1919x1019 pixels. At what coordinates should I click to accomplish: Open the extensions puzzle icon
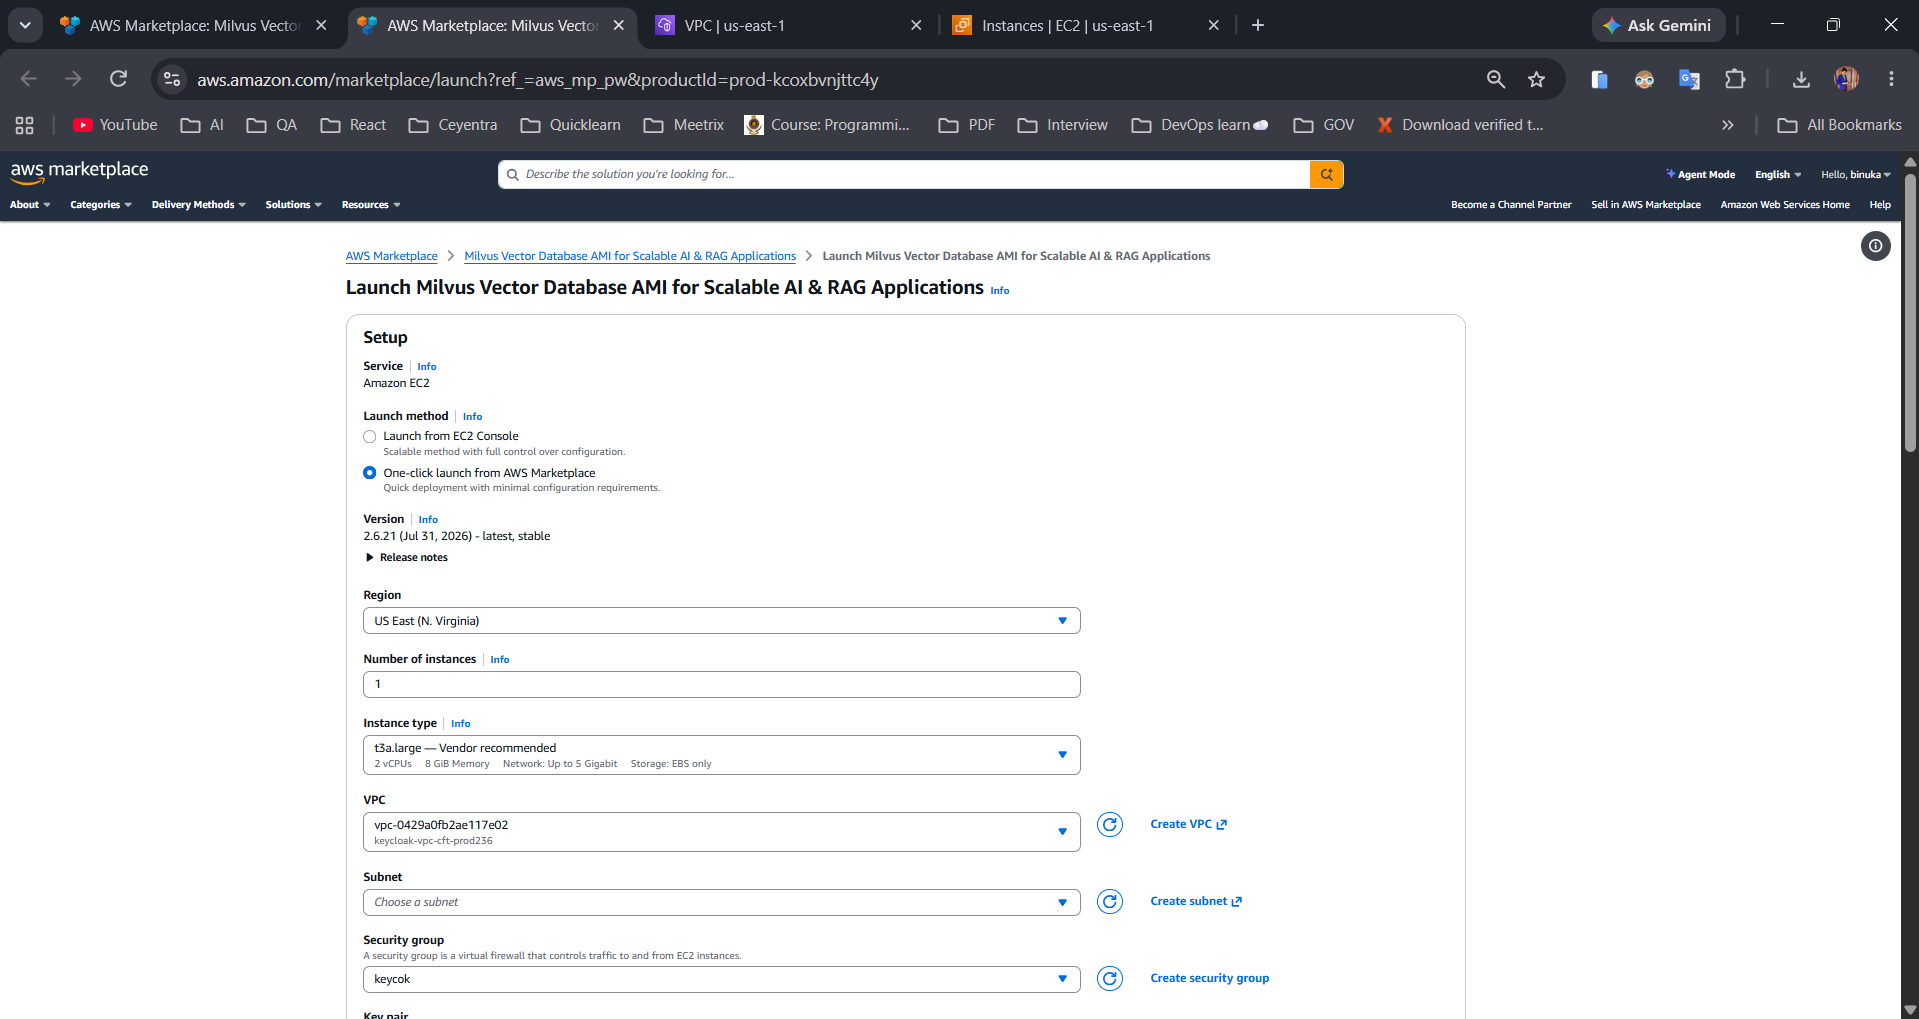pos(1736,79)
